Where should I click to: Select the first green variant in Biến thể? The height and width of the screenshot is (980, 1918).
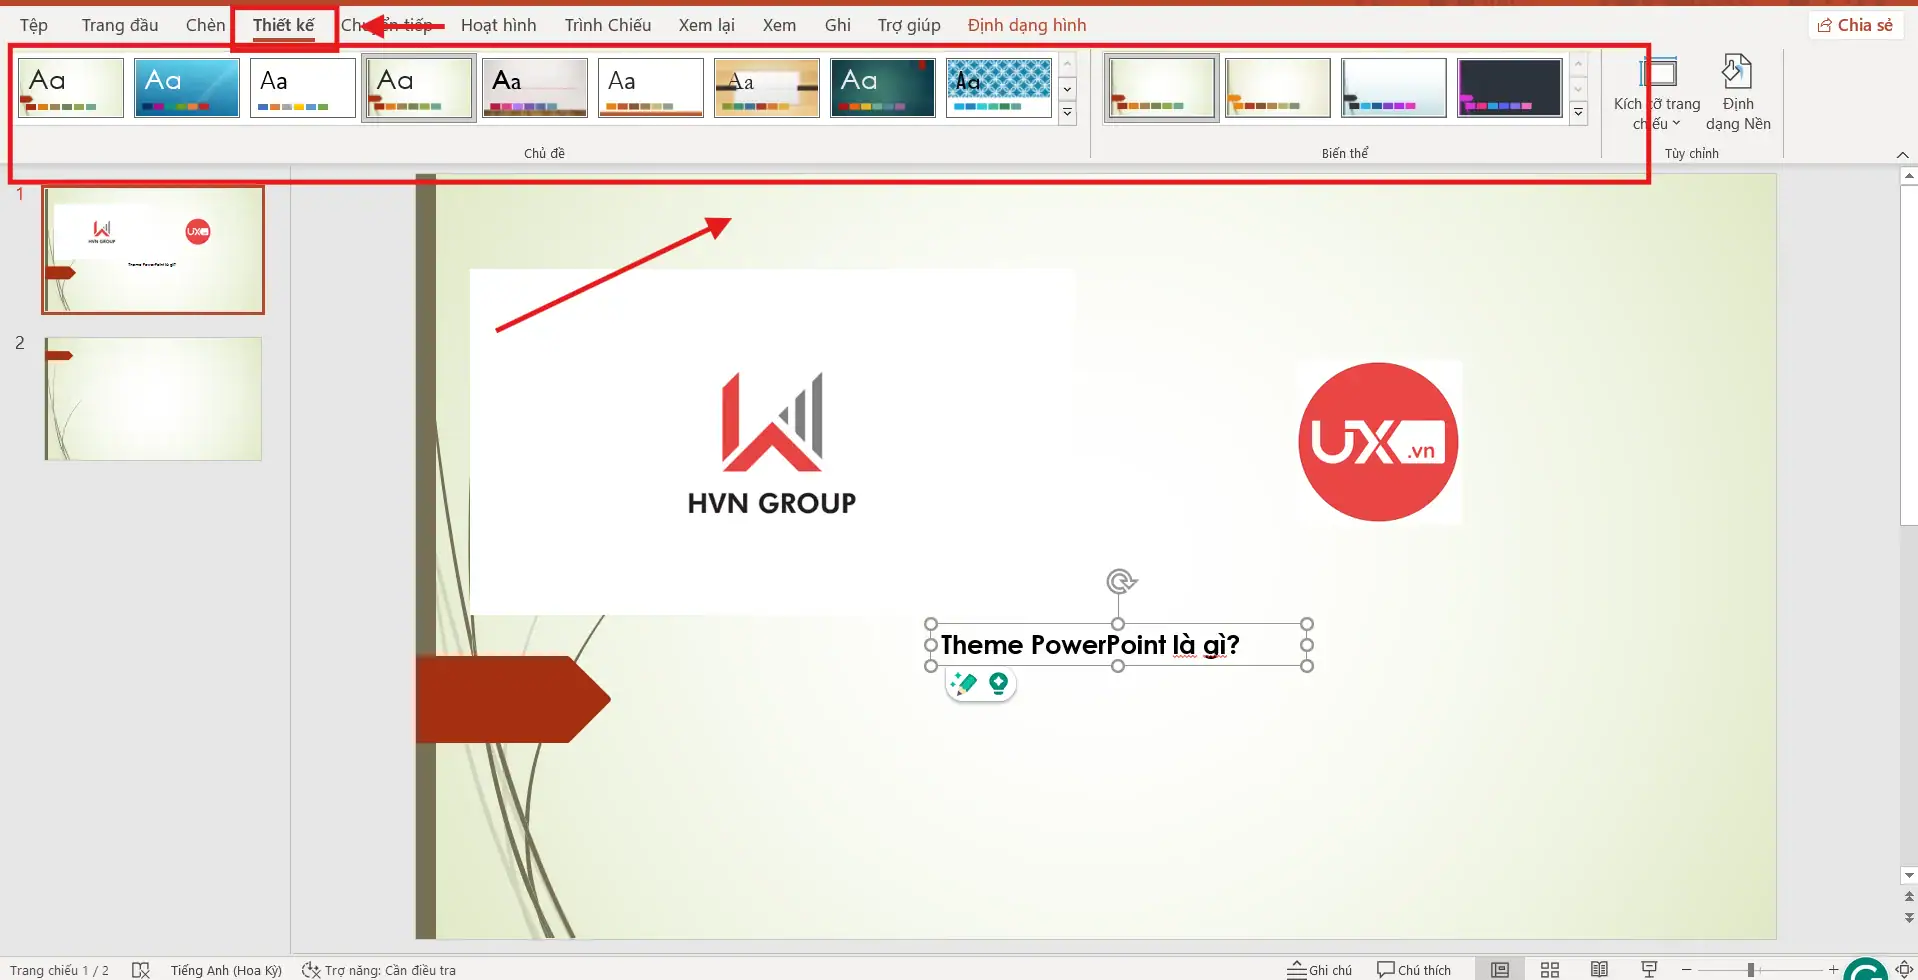click(1161, 88)
